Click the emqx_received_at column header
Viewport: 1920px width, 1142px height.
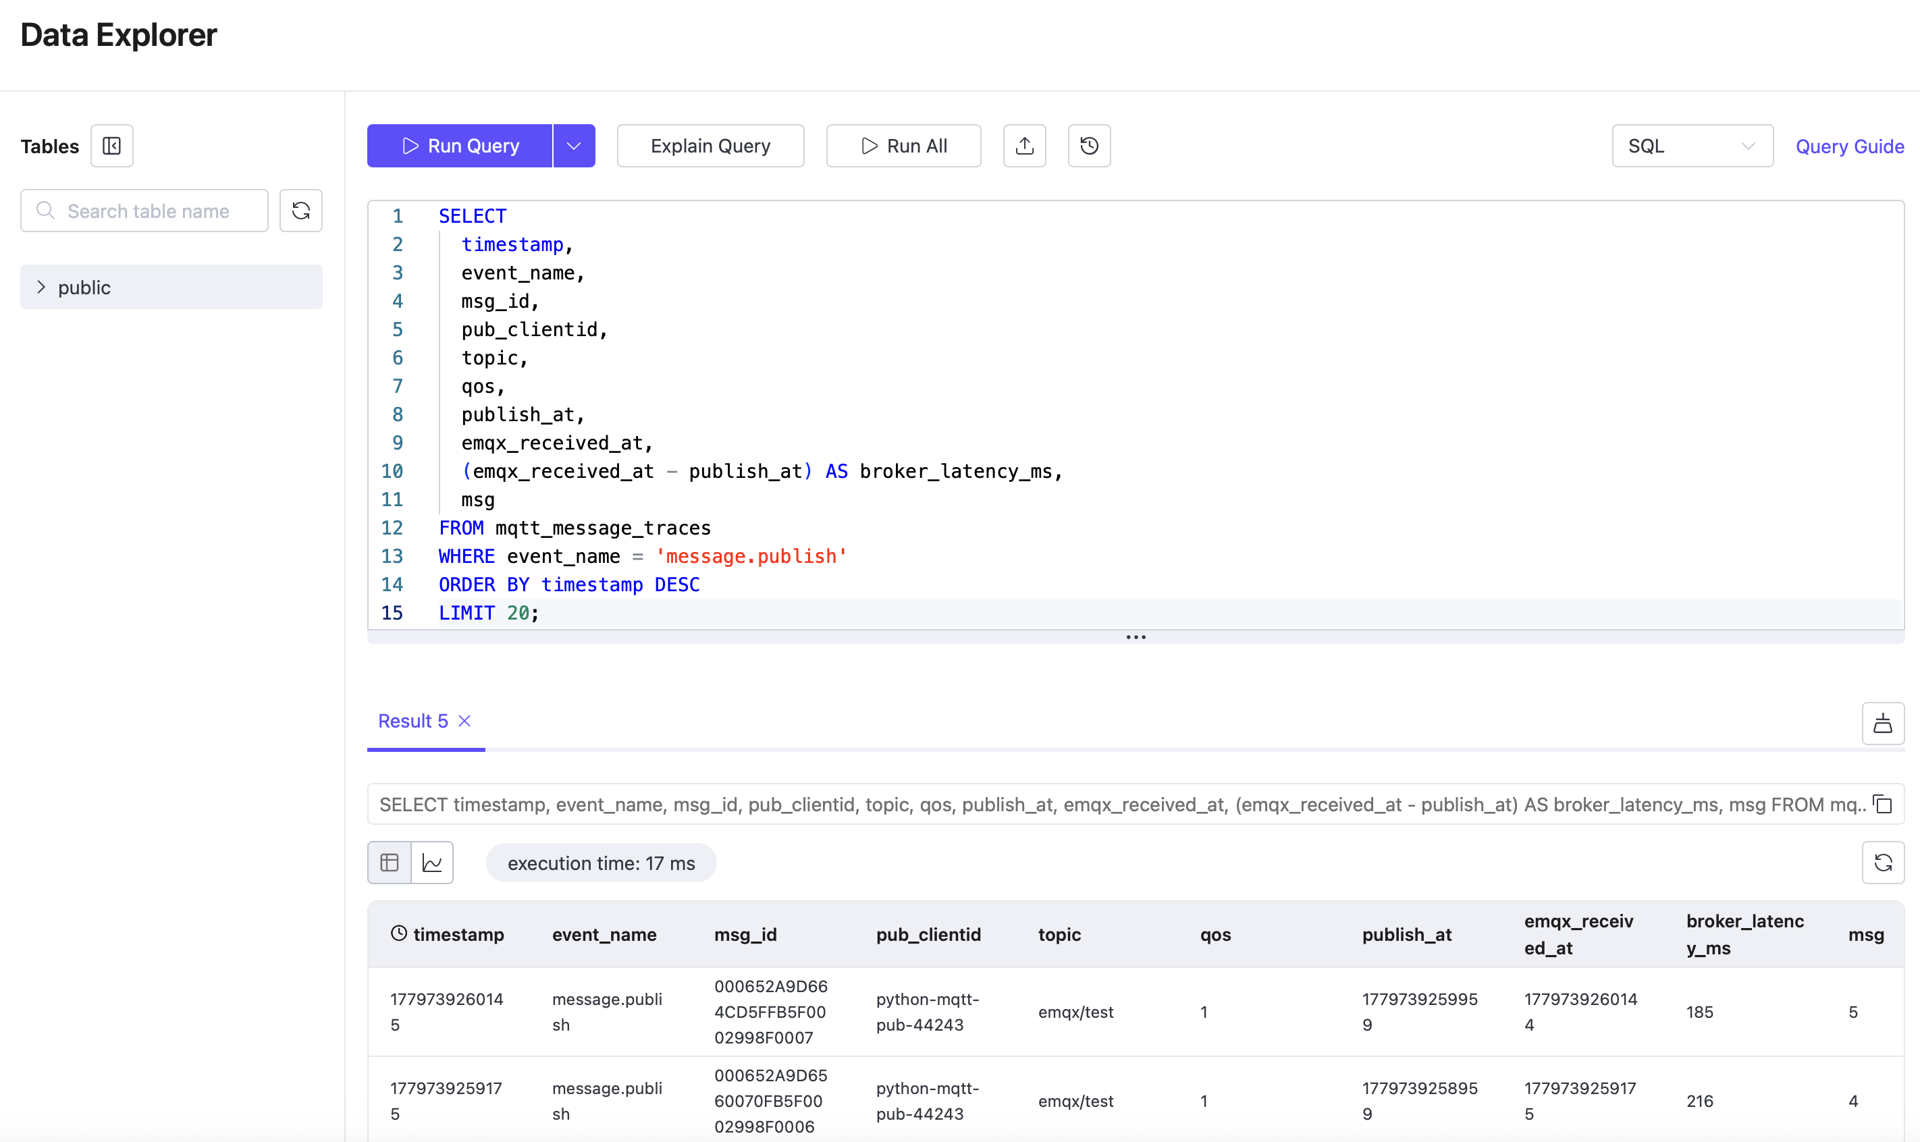pyautogui.click(x=1578, y=934)
